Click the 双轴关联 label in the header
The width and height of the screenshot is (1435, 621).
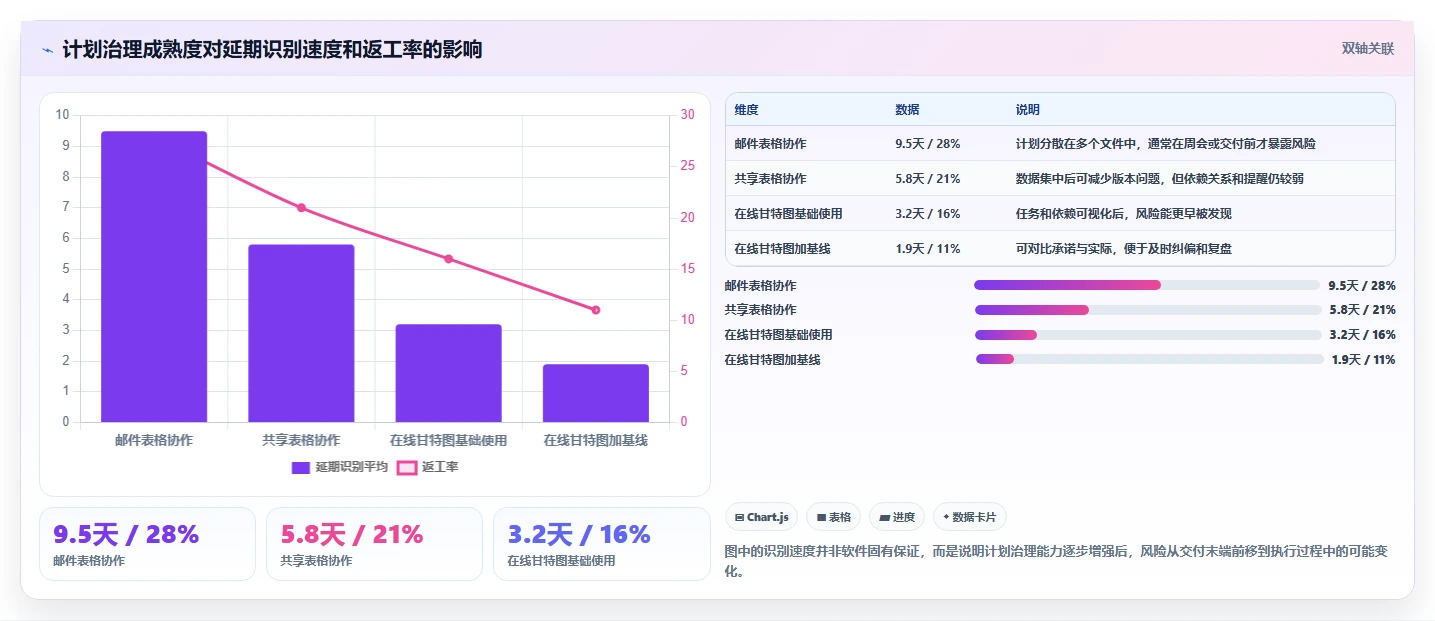click(1368, 48)
